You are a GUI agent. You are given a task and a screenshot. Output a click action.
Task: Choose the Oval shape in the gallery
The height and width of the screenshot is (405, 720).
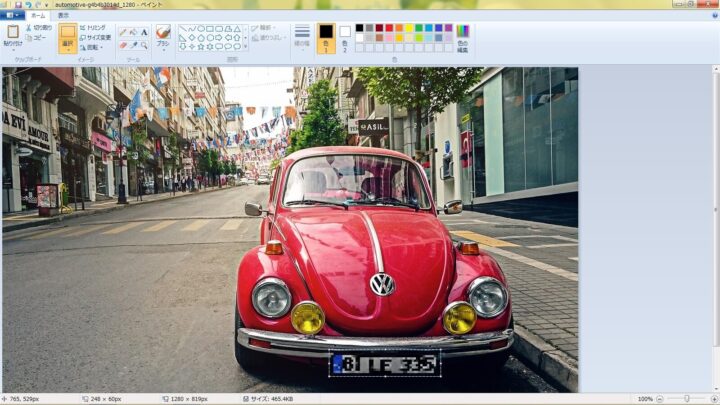(x=201, y=28)
